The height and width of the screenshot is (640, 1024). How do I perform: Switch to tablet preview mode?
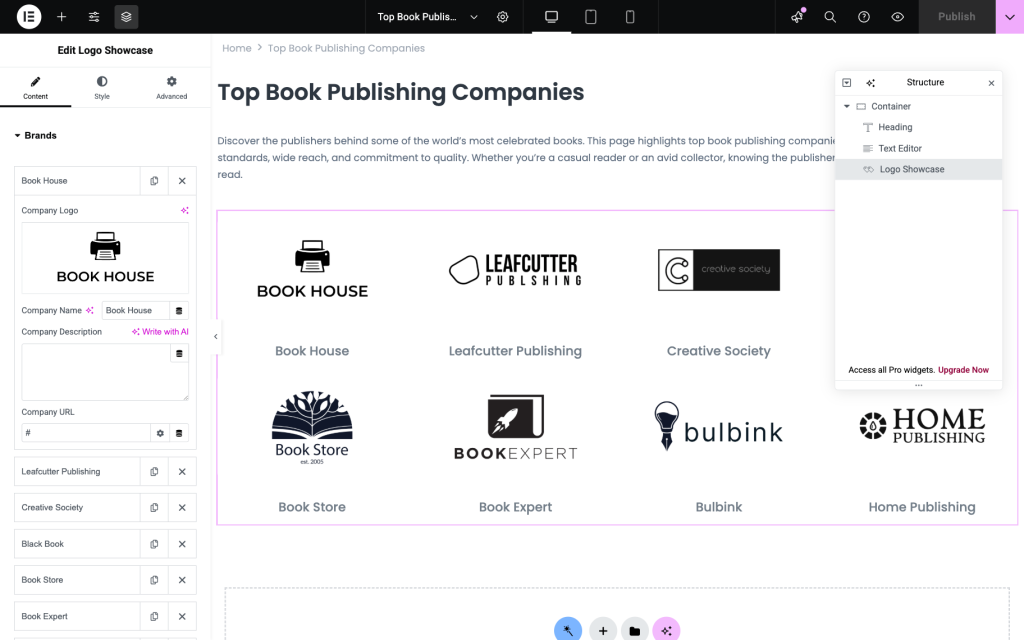click(590, 17)
